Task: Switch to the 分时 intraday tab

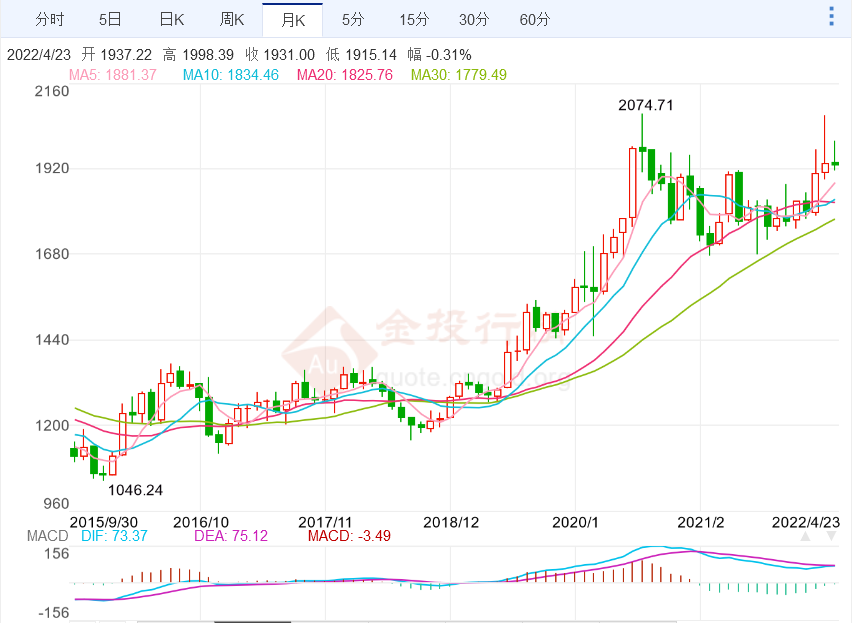Action: click(x=49, y=19)
